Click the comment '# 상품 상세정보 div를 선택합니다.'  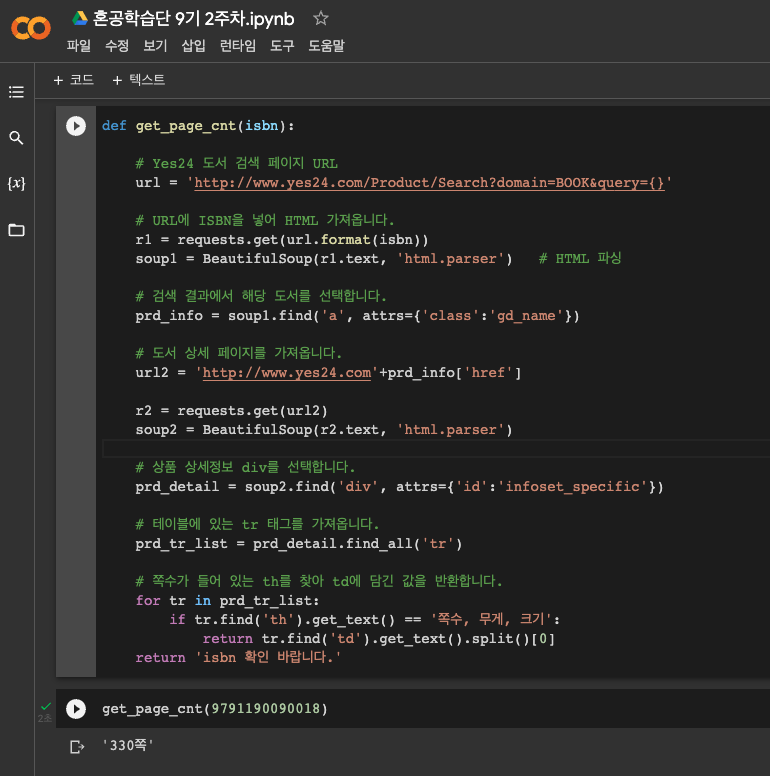pyautogui.click(x=245, y=467)
